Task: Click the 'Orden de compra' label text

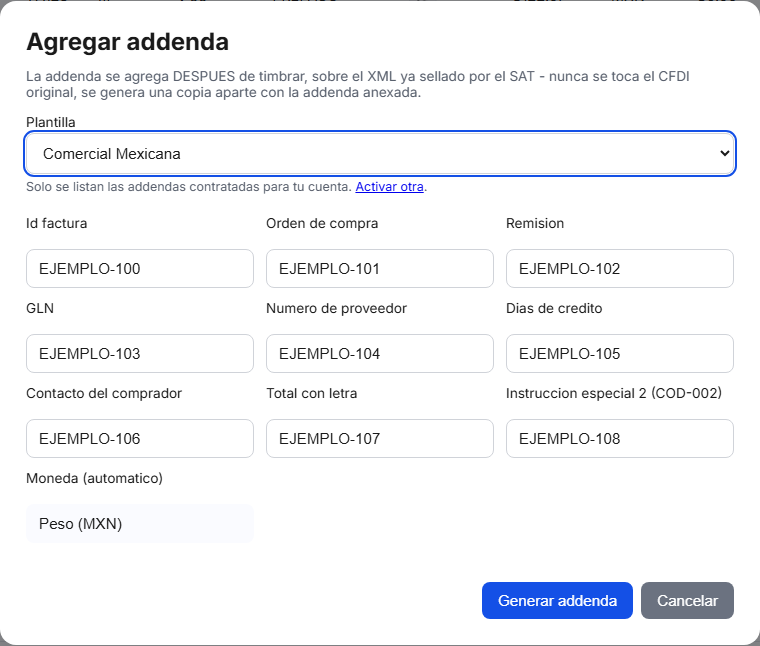Action: click(322, 223)
